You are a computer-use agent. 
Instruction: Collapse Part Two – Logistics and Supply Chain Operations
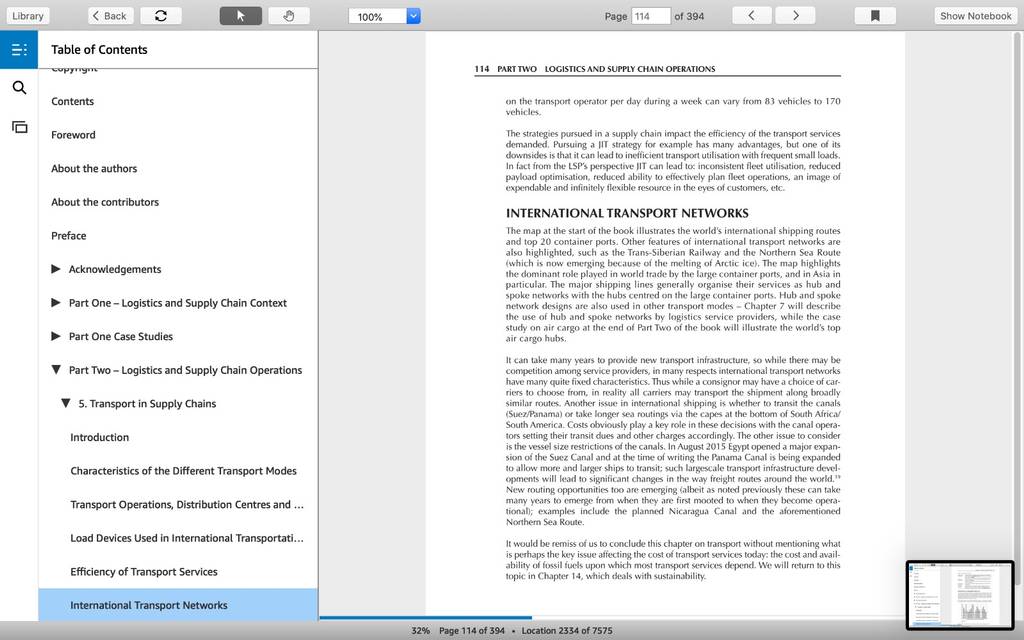tap(56, 370)
